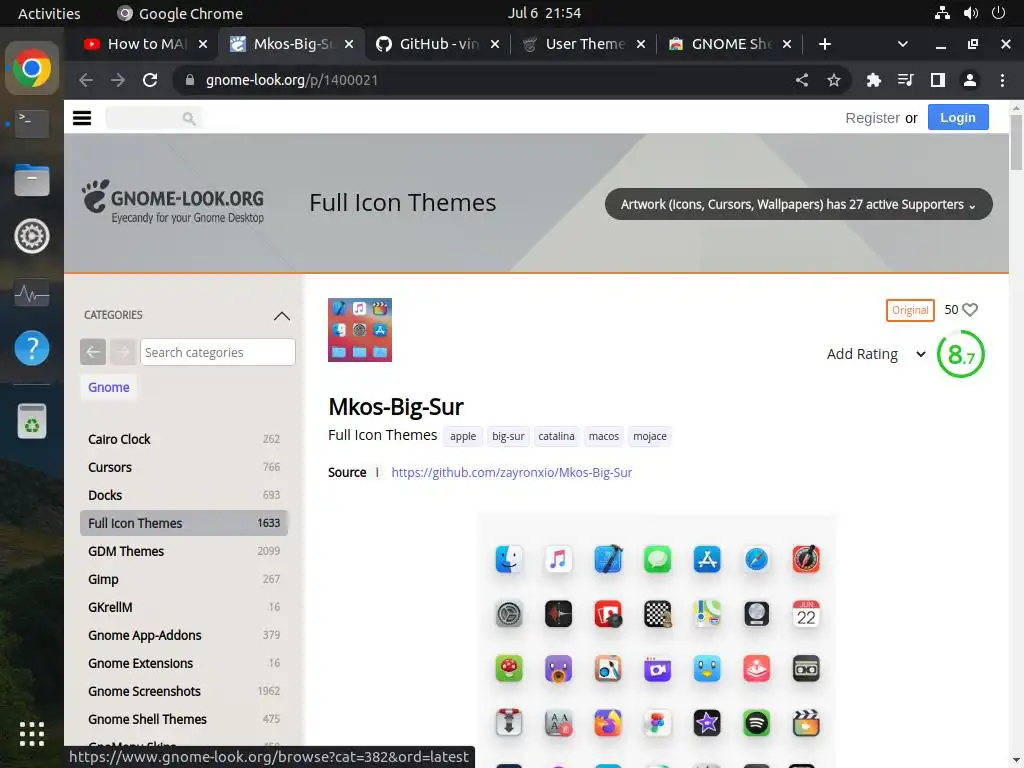Click the 8.7 rating score circle

[961, 354]
